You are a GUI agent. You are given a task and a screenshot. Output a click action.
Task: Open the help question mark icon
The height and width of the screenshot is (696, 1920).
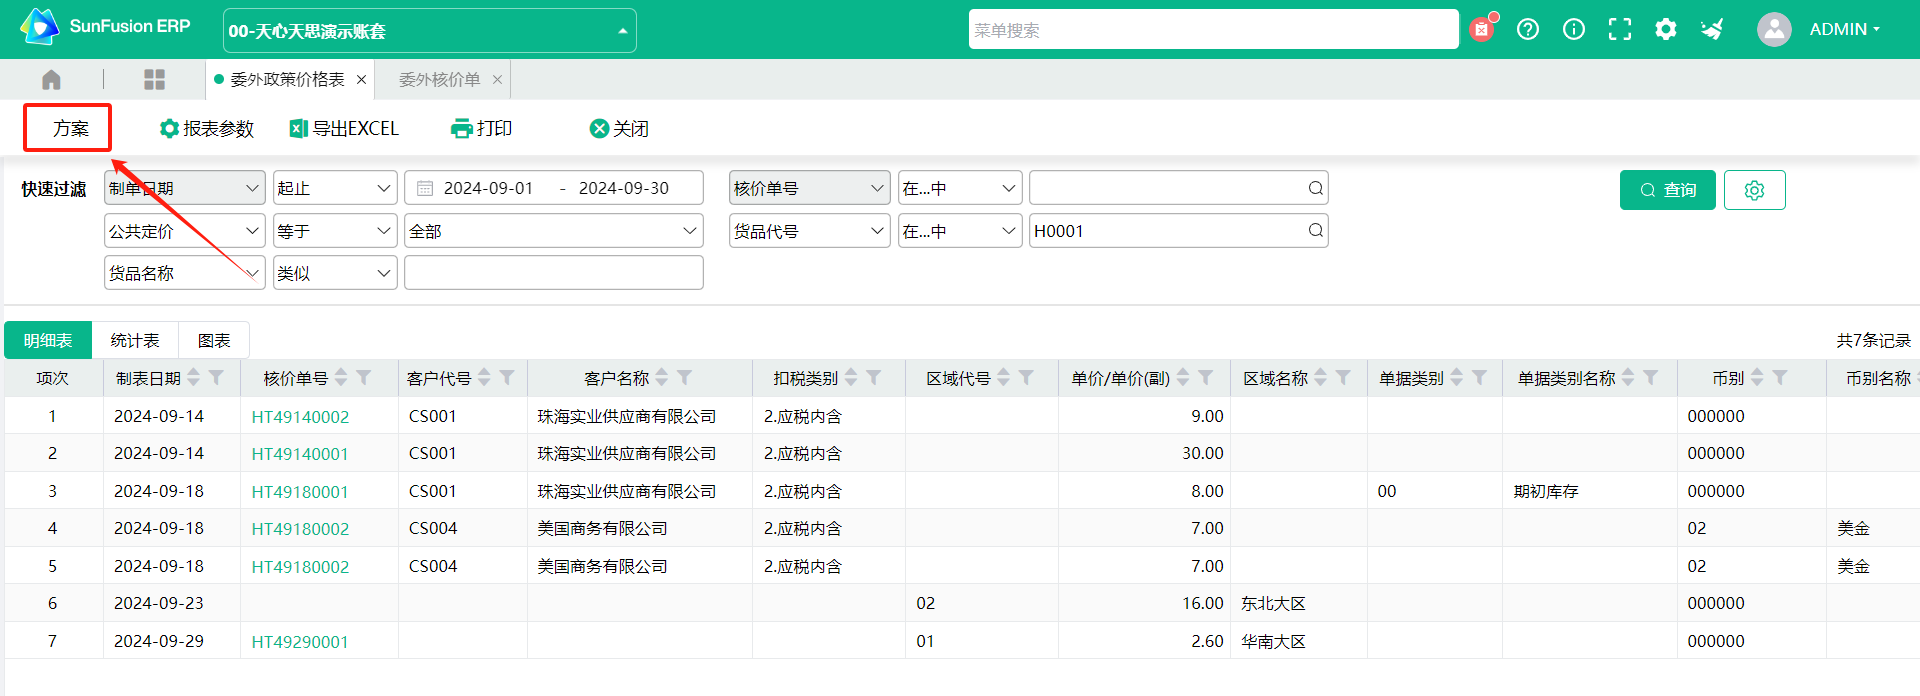[1528, 29]
